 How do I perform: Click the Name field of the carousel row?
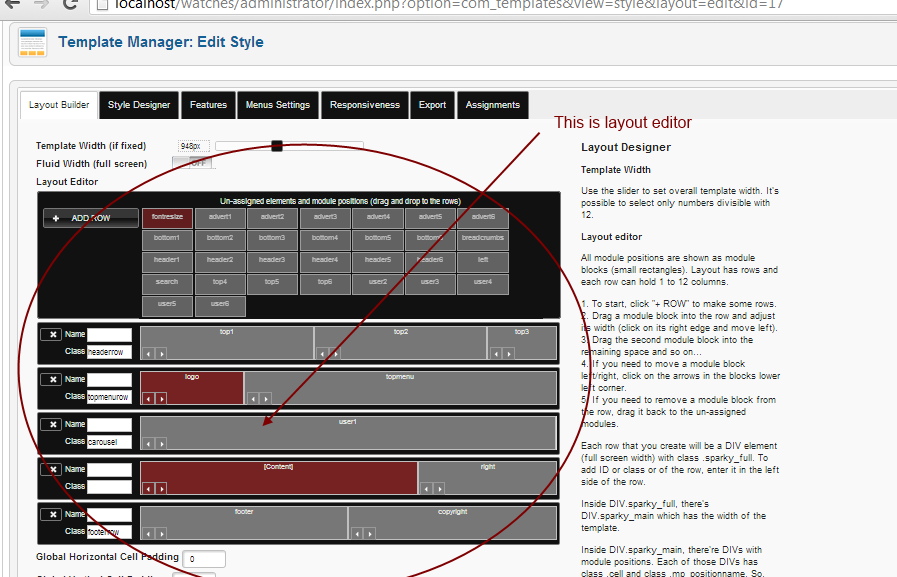click(x=109, y=424)
